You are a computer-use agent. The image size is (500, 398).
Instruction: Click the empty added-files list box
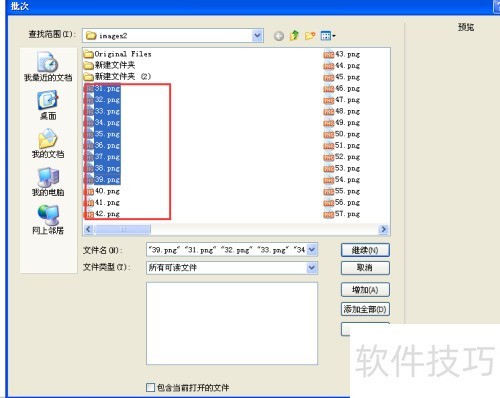232,323
